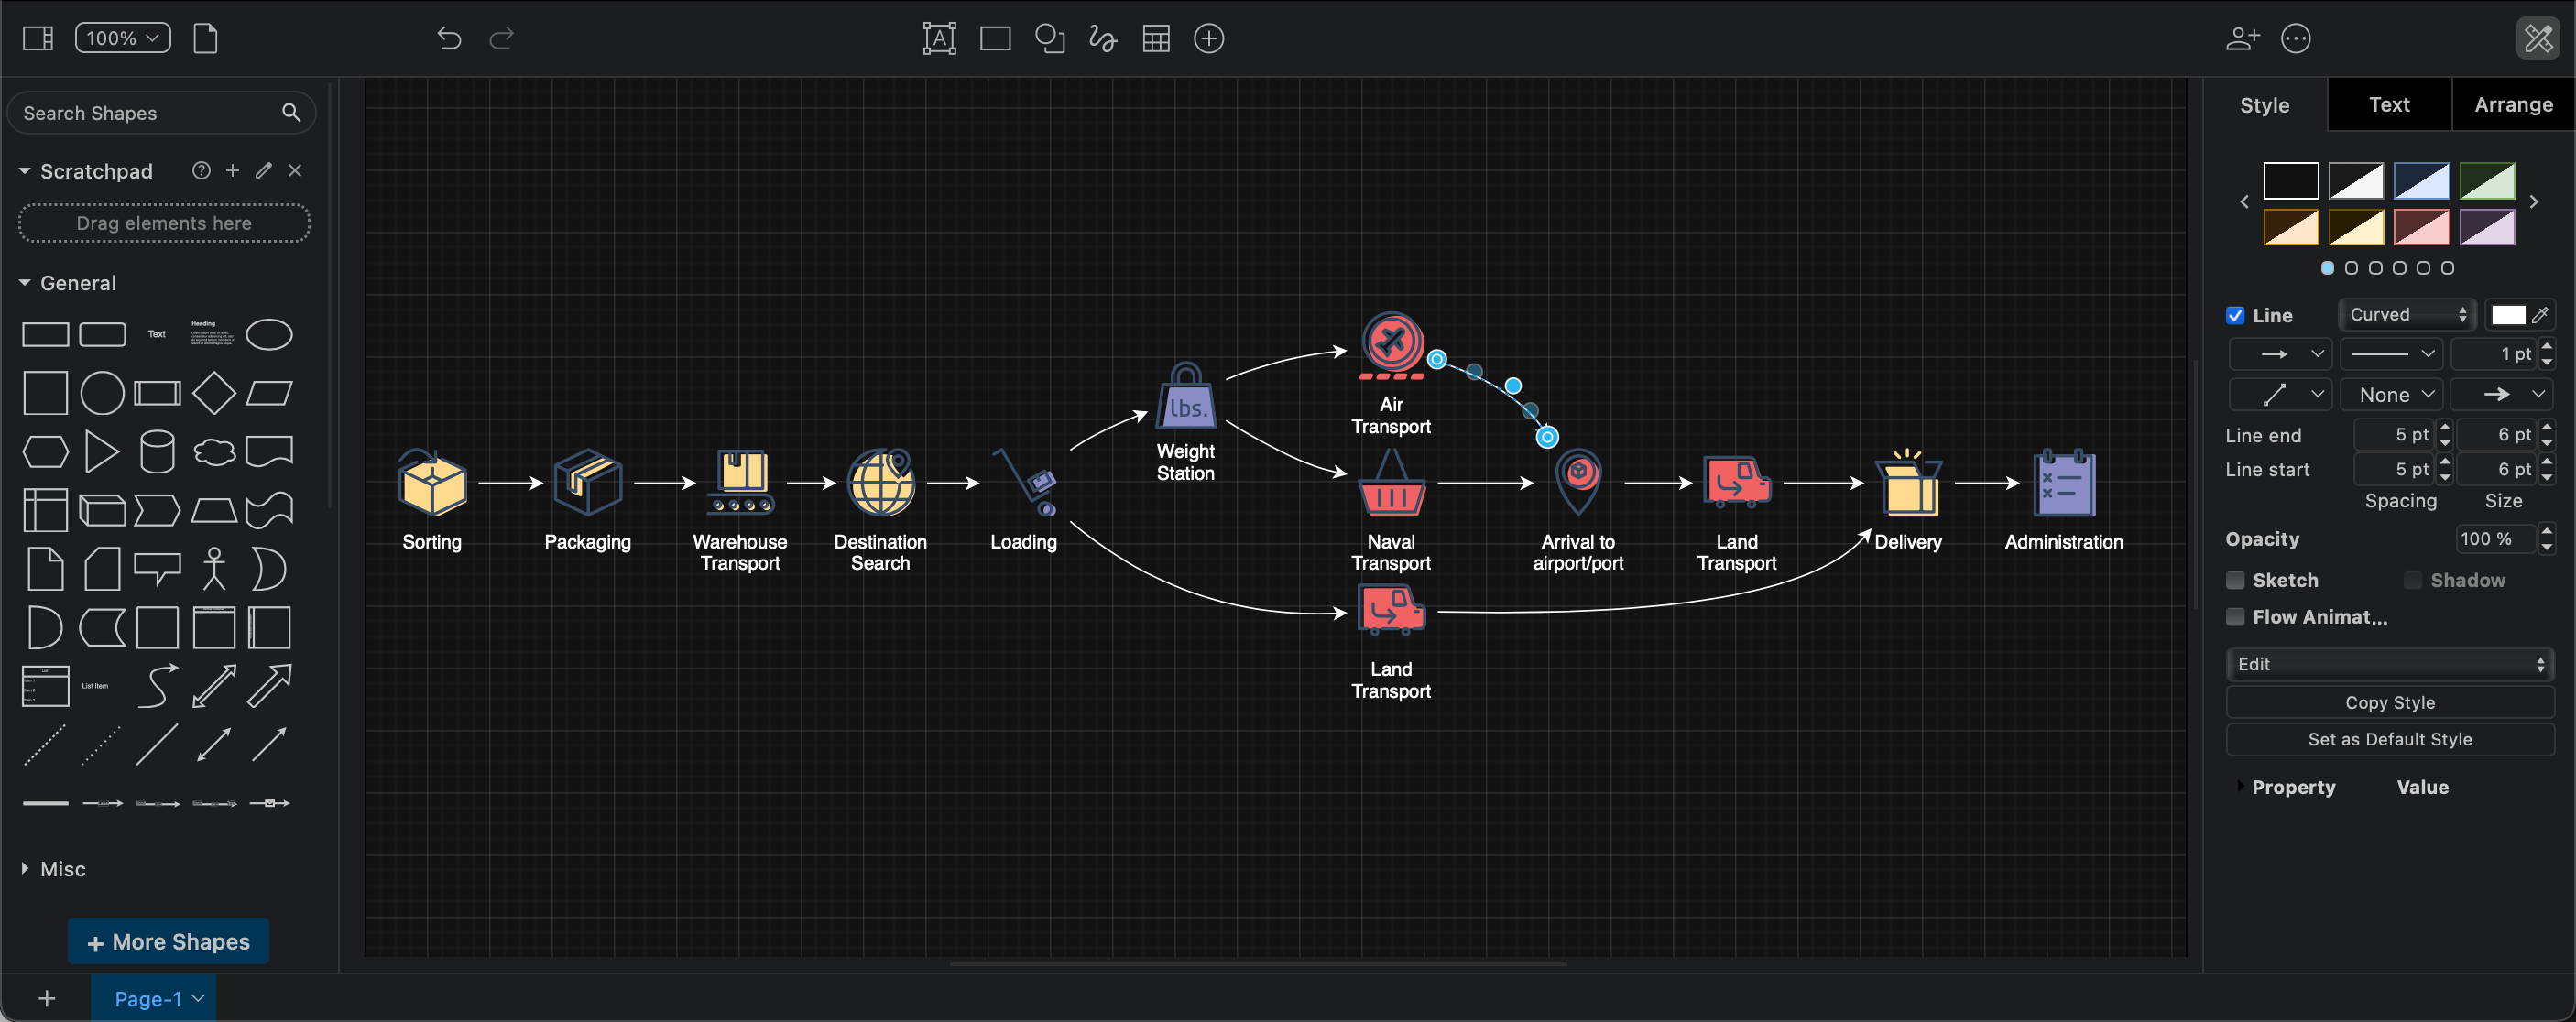Open the Text tab
Image resolution: width=2576 pixels, height=1022 pixels.
[2389, 104]
